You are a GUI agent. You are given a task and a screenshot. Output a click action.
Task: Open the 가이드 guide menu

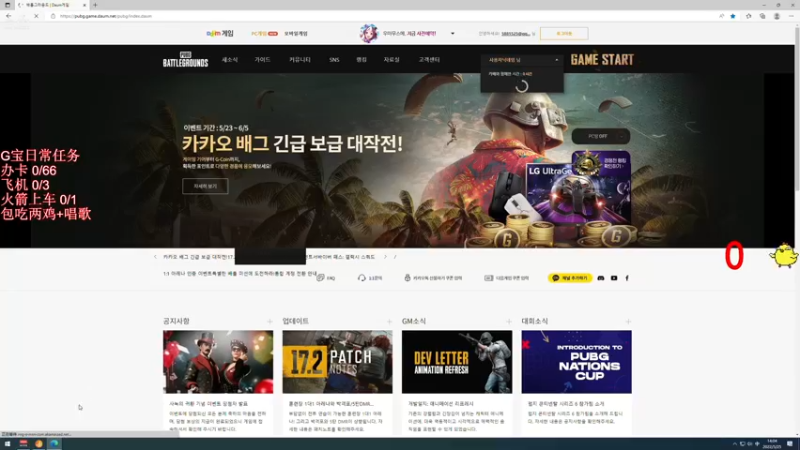click(x=262, y=60)
